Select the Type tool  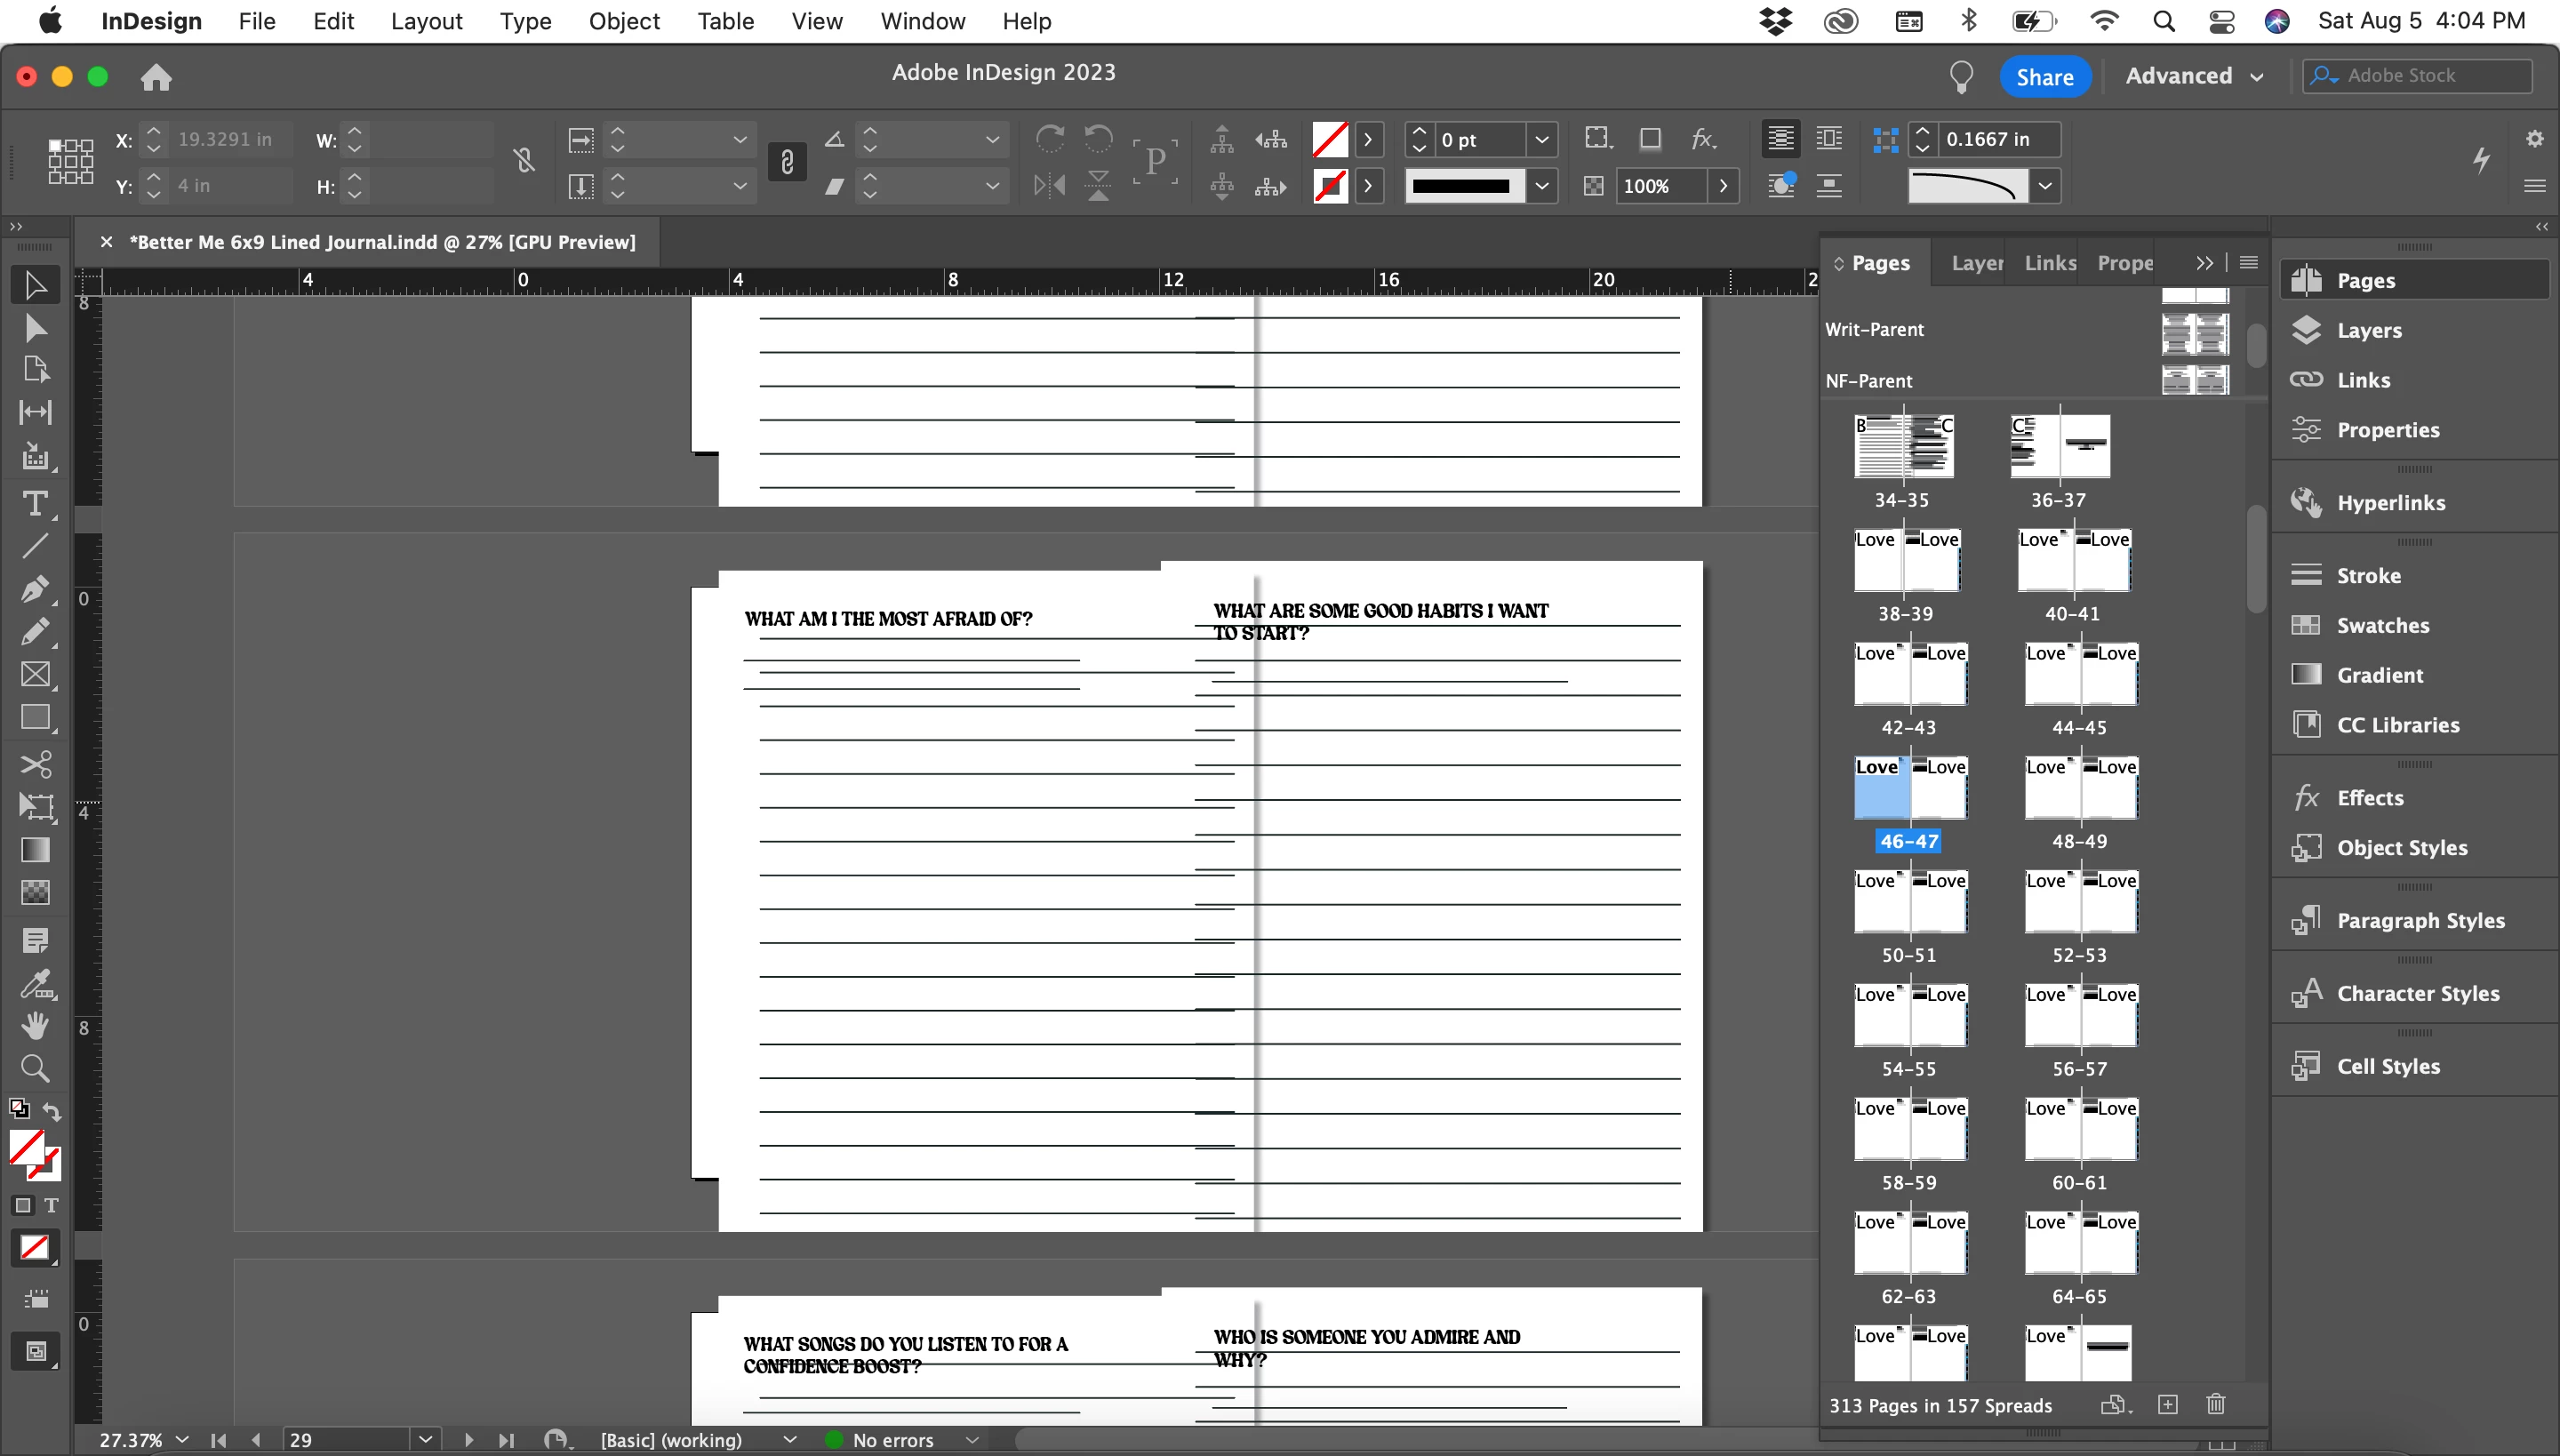tap(35, 503)
